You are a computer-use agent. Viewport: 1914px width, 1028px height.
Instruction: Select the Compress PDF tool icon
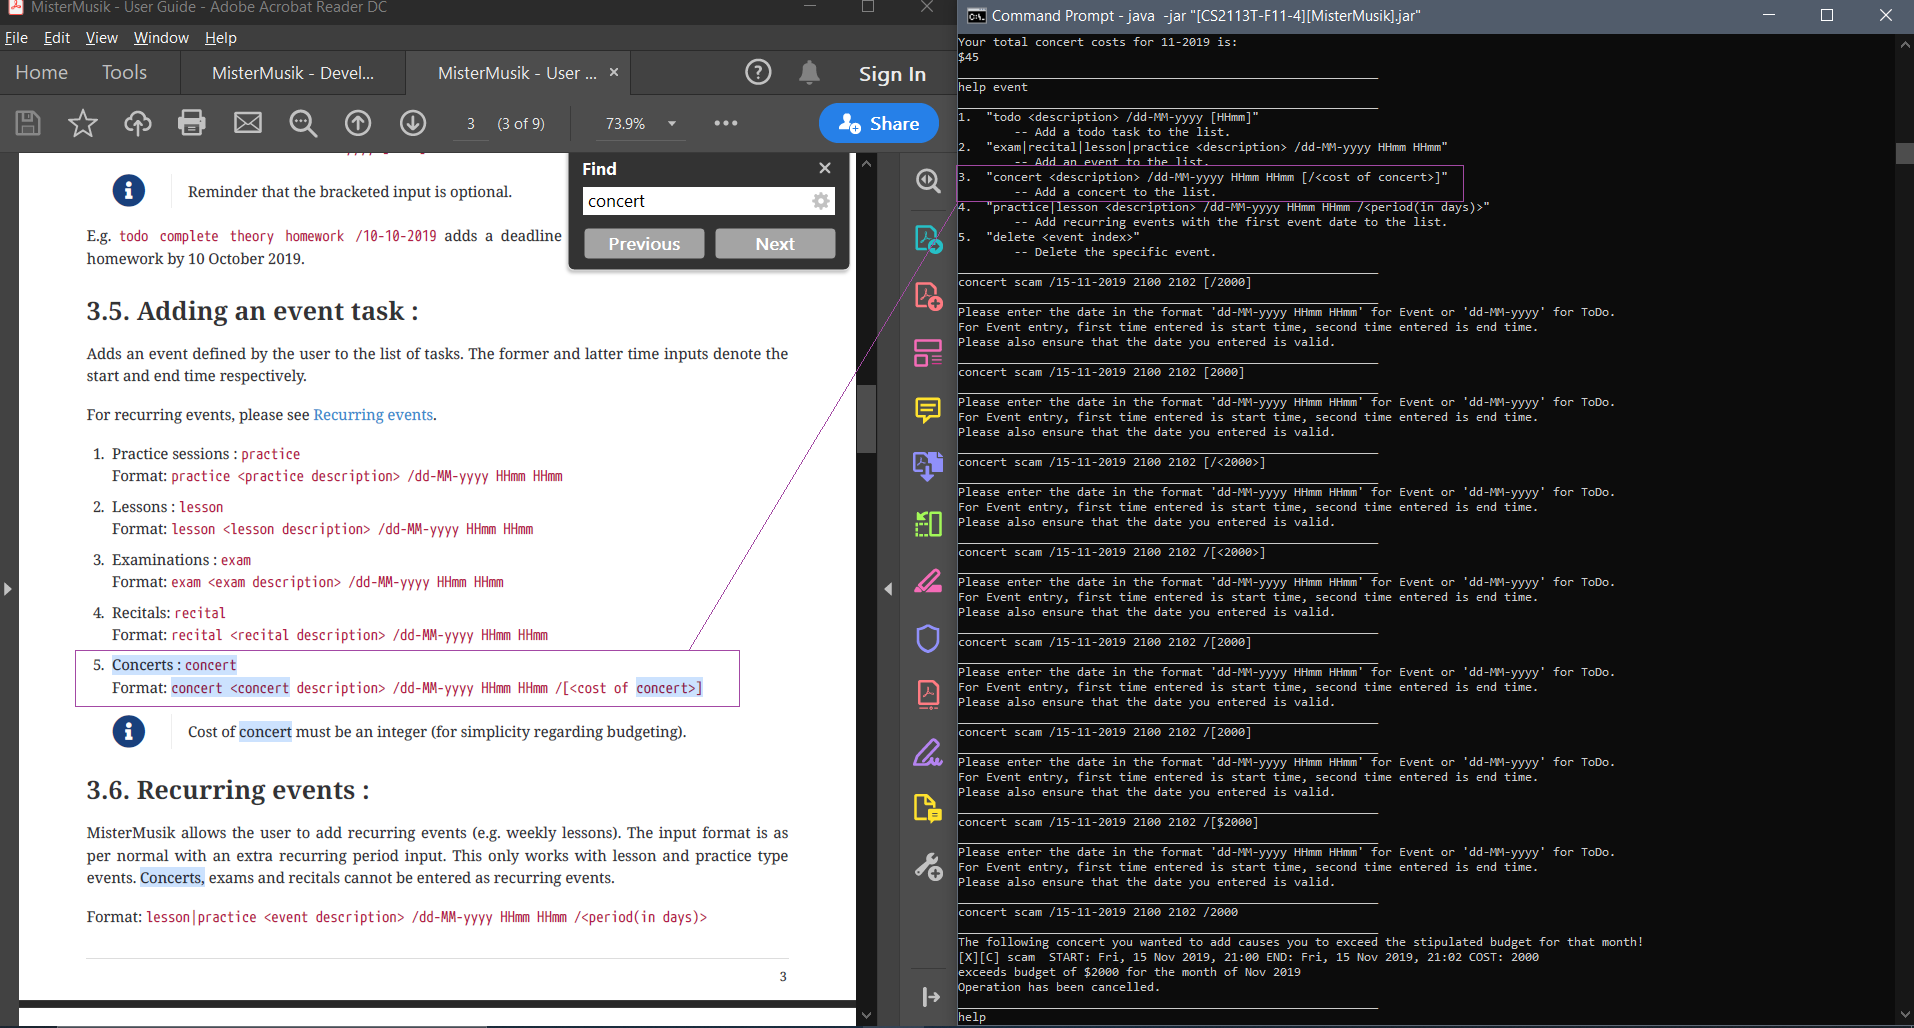(x=928, y=694)
